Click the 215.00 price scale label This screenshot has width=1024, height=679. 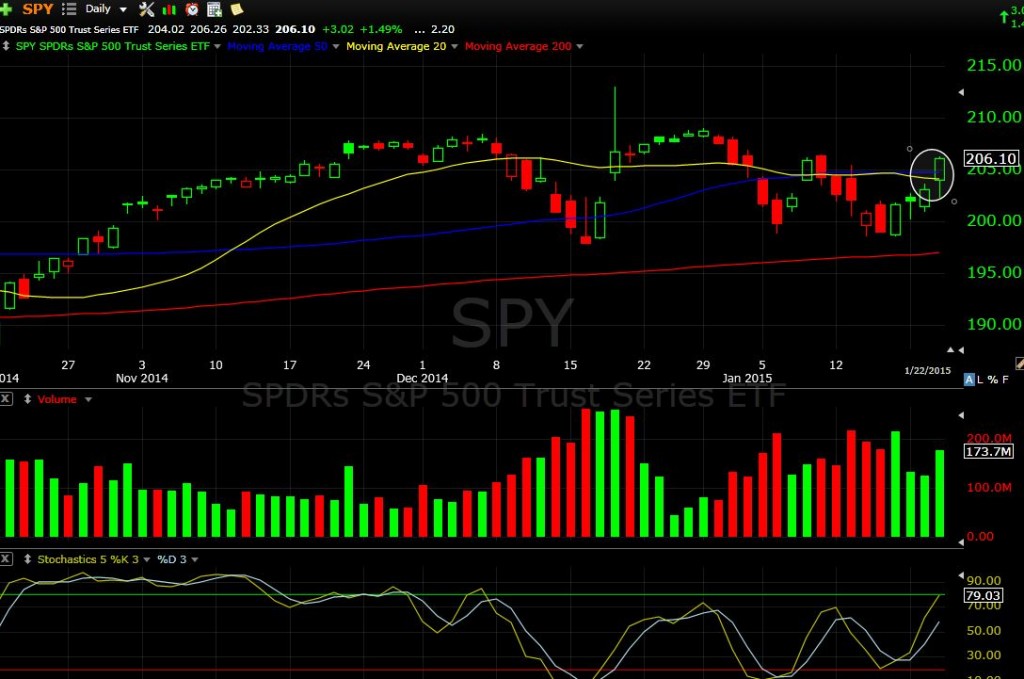994,65
